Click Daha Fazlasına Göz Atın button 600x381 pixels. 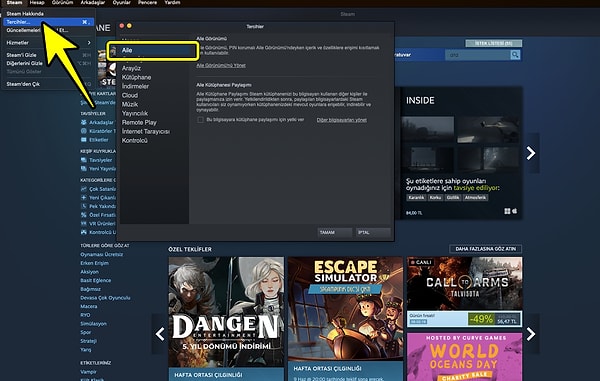tap(486, 249)
